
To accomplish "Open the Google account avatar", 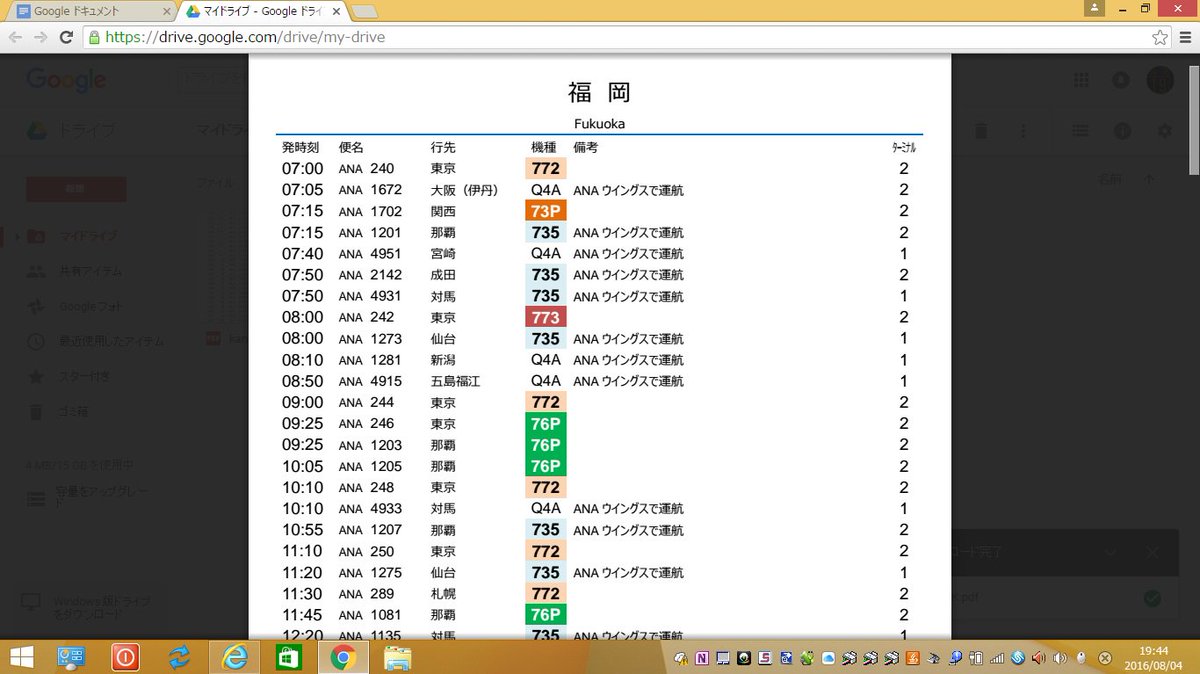I will pyautogui.click(x=1160, y=80).
